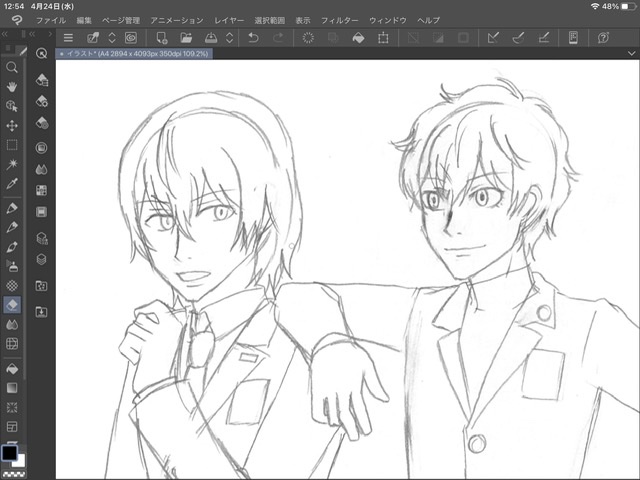Expand the stepper arrows beside the save icon
Screen dimensions: 640x480
pyautogui.click(x=229, y=38)
